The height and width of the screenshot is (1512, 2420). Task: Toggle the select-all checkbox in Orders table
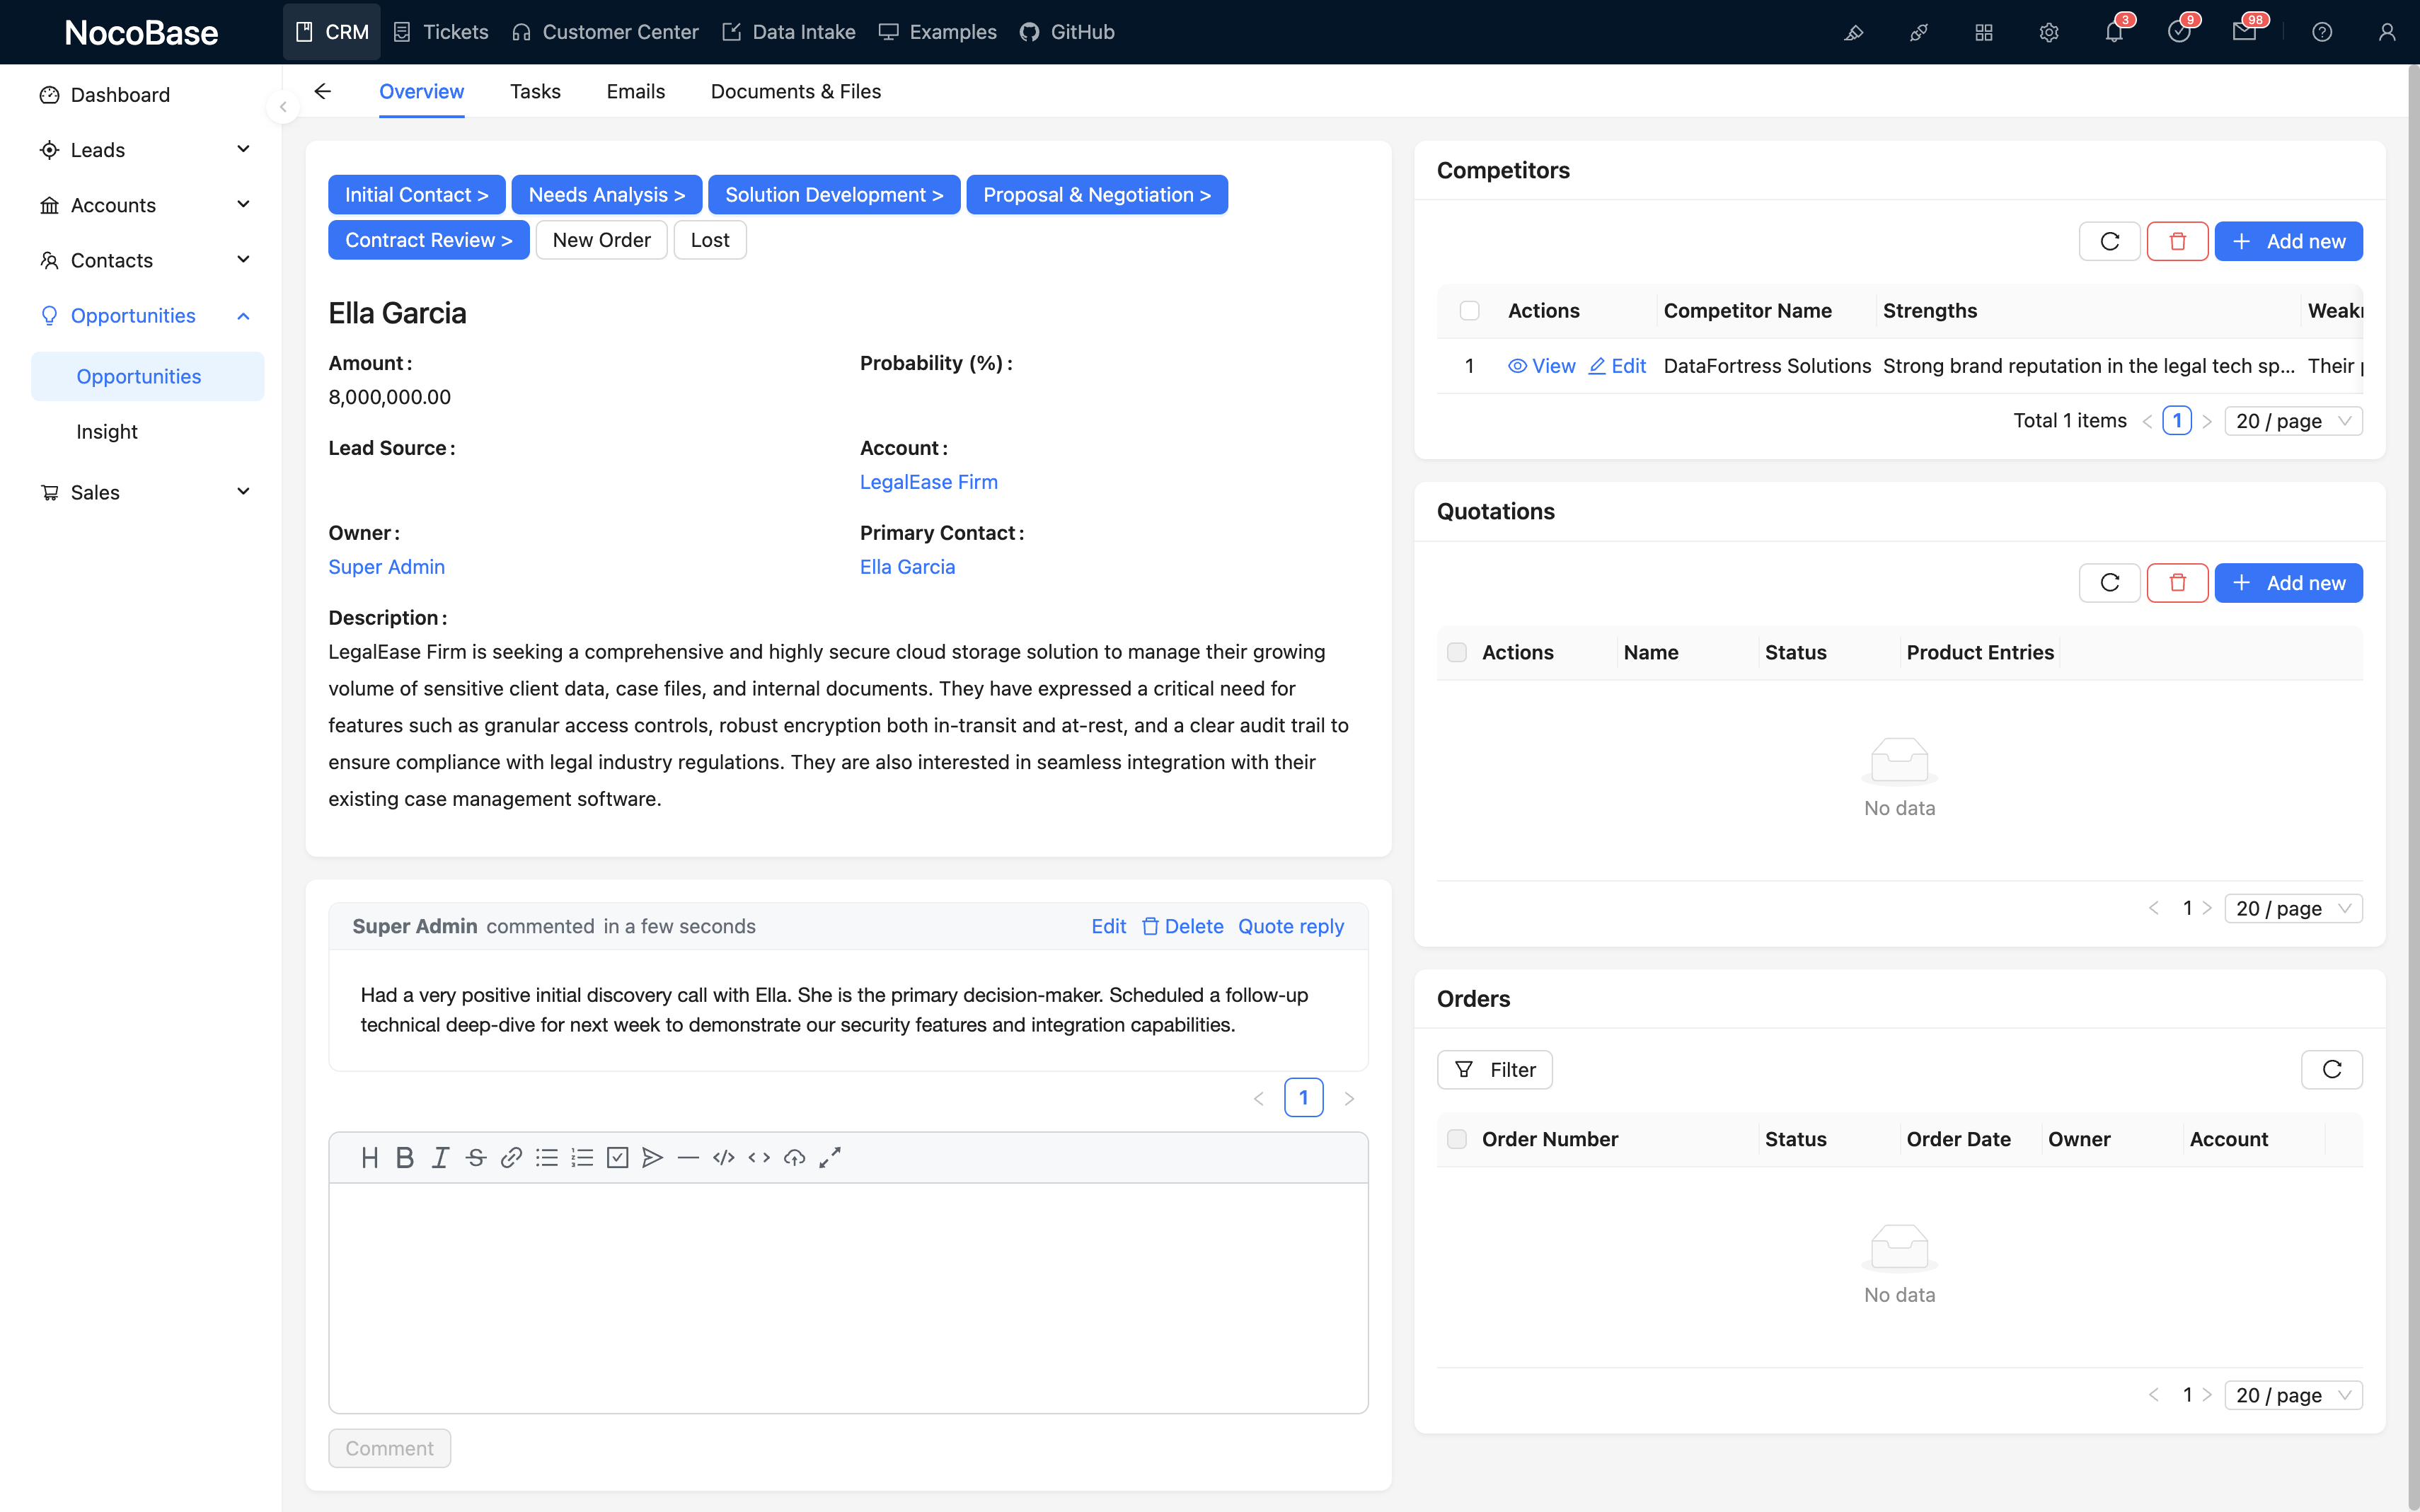1457,1139
